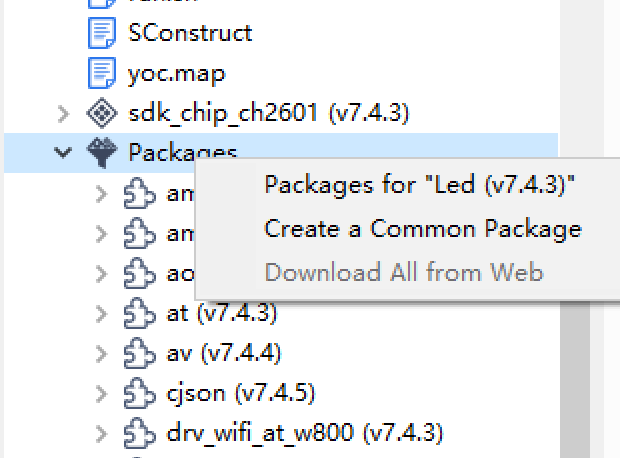Expand the at (v7.4.3) package
Screen dimensions: 620x458
(102, 314)
